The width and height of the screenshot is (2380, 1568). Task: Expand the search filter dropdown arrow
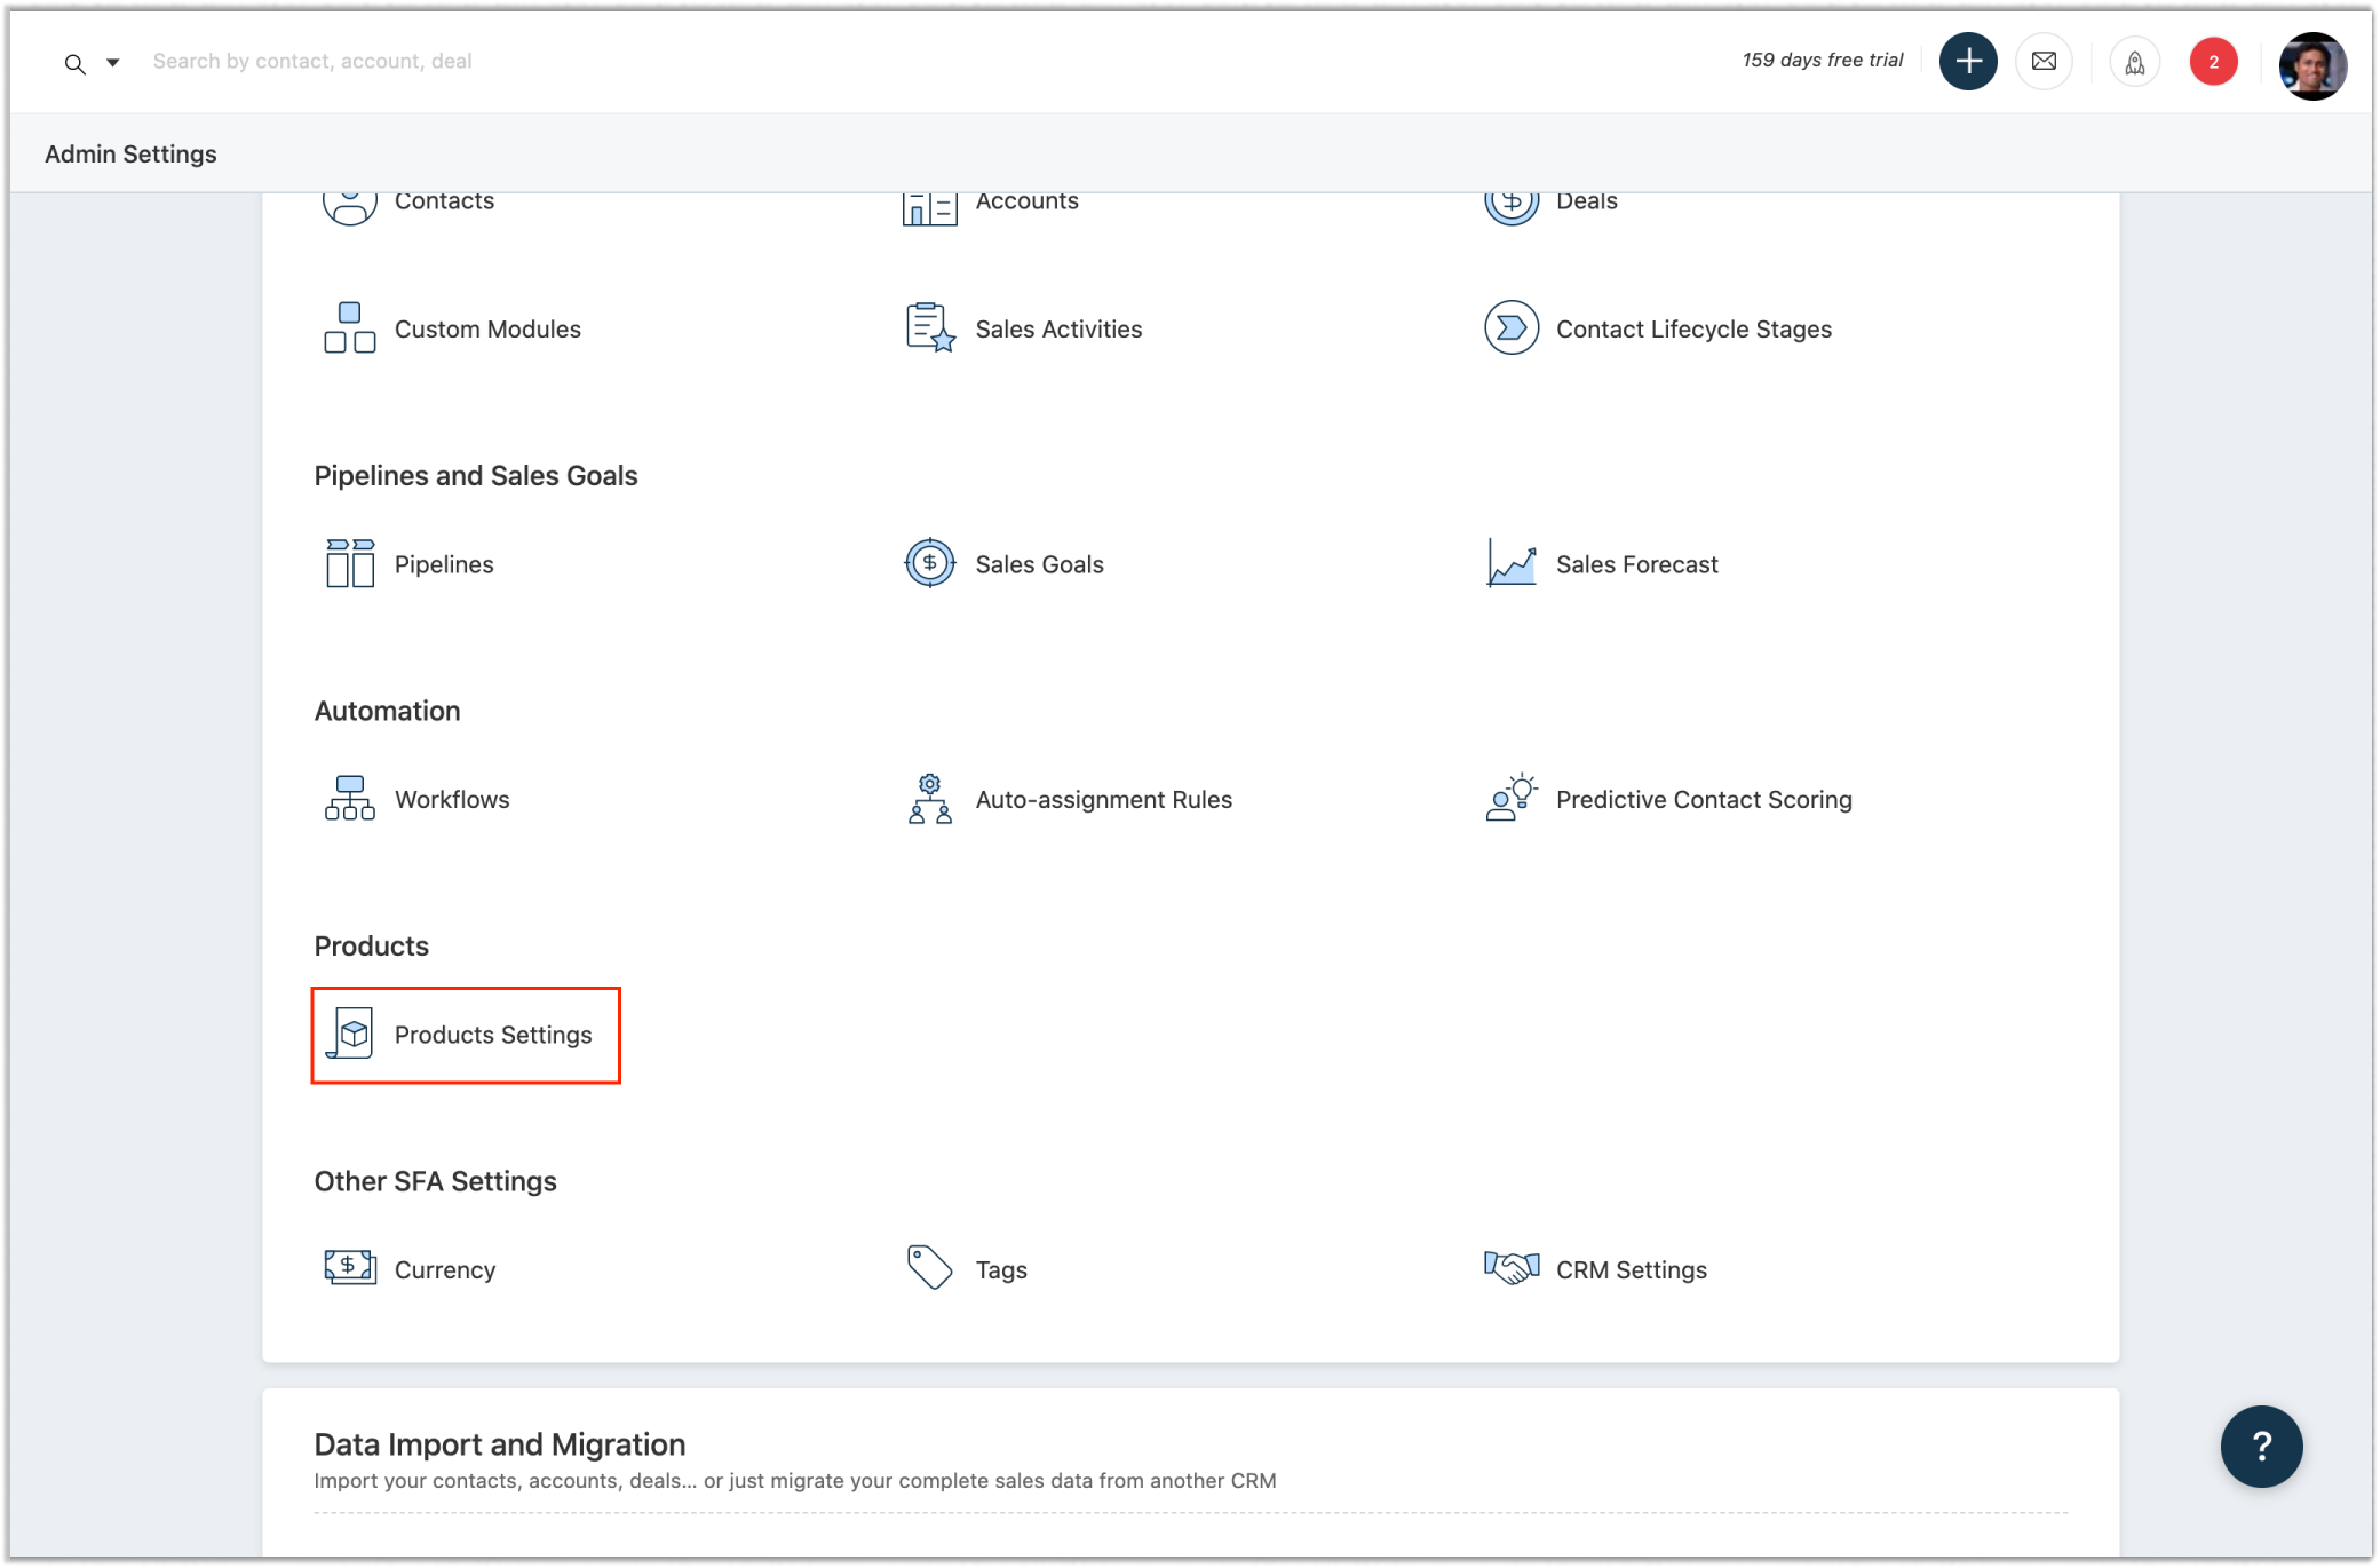[x=113, y=62]
